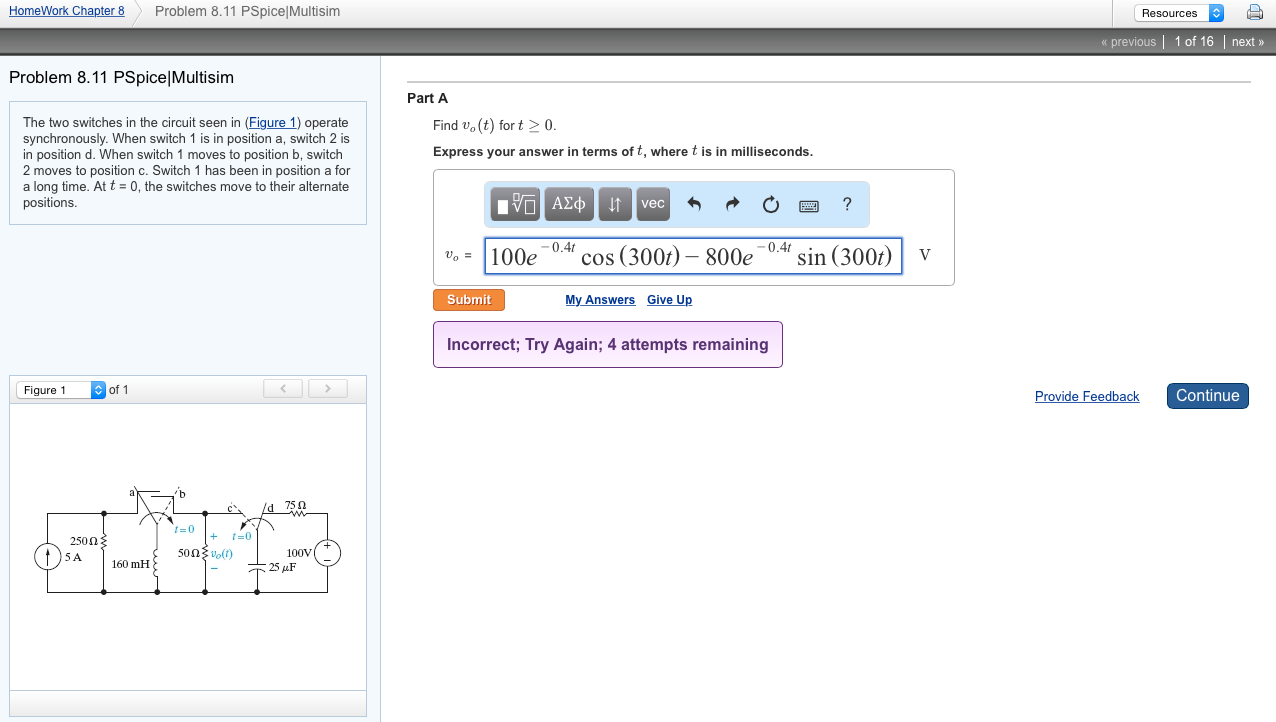
Task: Click the reset circular arrow icon
Action: tap(770, 205)
